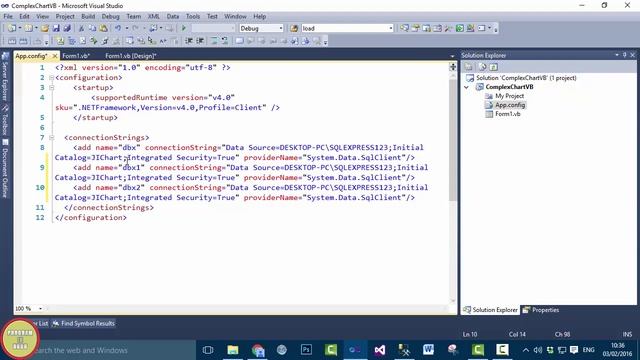Click the Task View taskbar icon
The height and width of the screenshot is (360, 640).
208,350
